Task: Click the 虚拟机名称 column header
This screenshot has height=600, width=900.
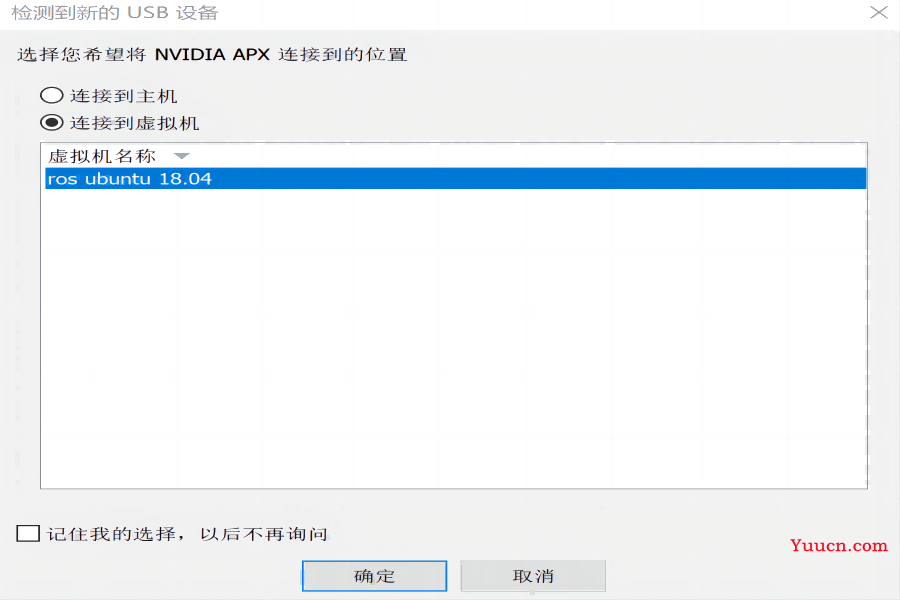Action: click(102, 156)
